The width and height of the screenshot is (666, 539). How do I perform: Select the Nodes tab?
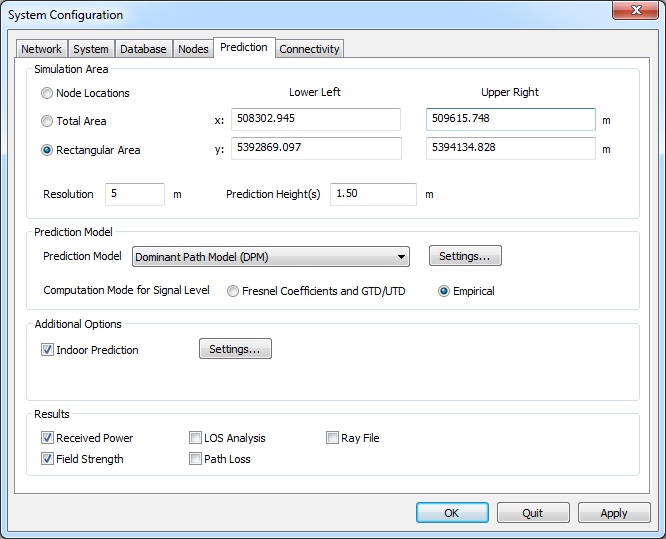[193, 49]
